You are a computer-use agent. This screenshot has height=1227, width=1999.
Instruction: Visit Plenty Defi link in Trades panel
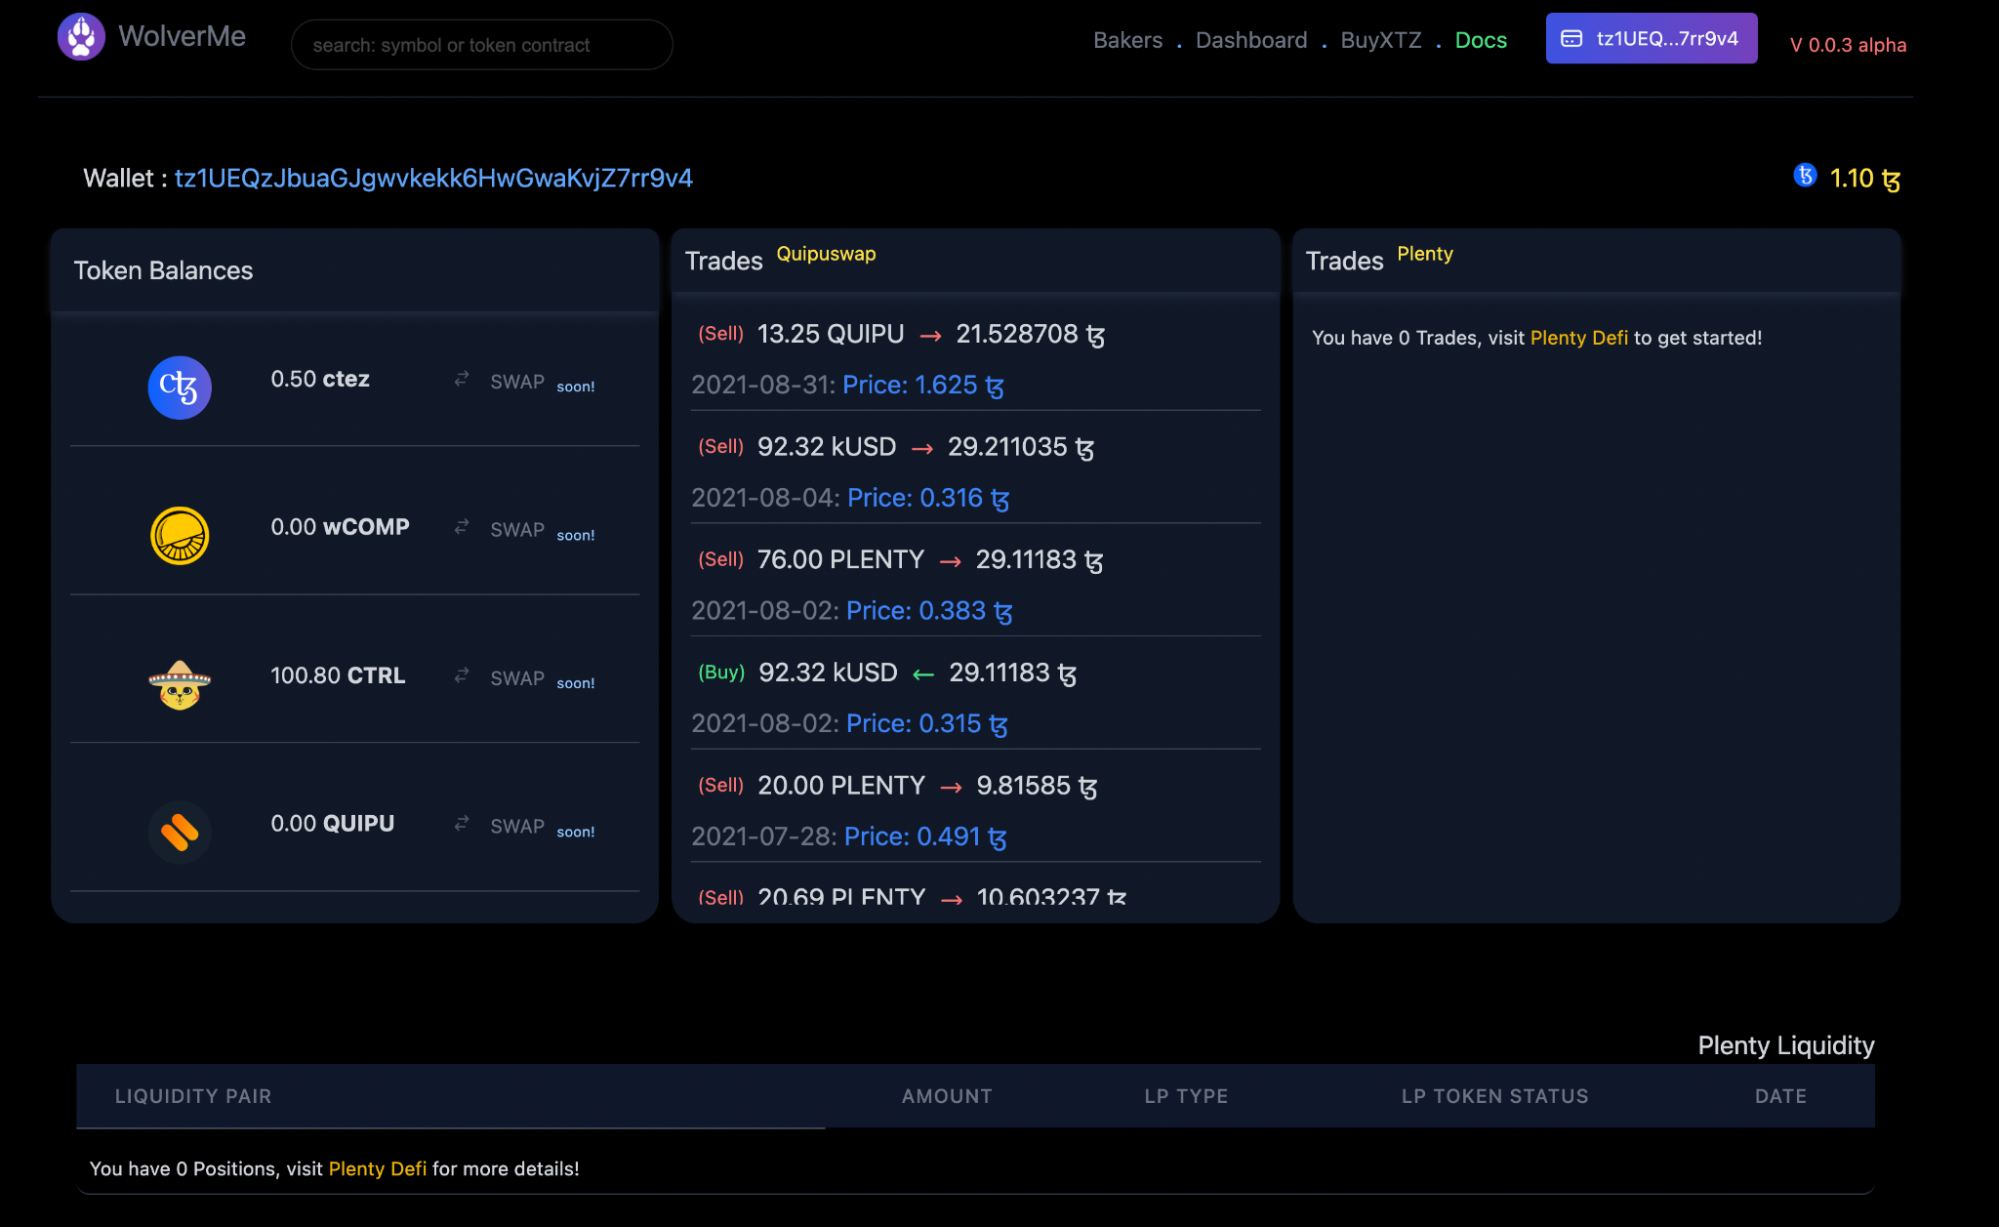point(1578,338)
